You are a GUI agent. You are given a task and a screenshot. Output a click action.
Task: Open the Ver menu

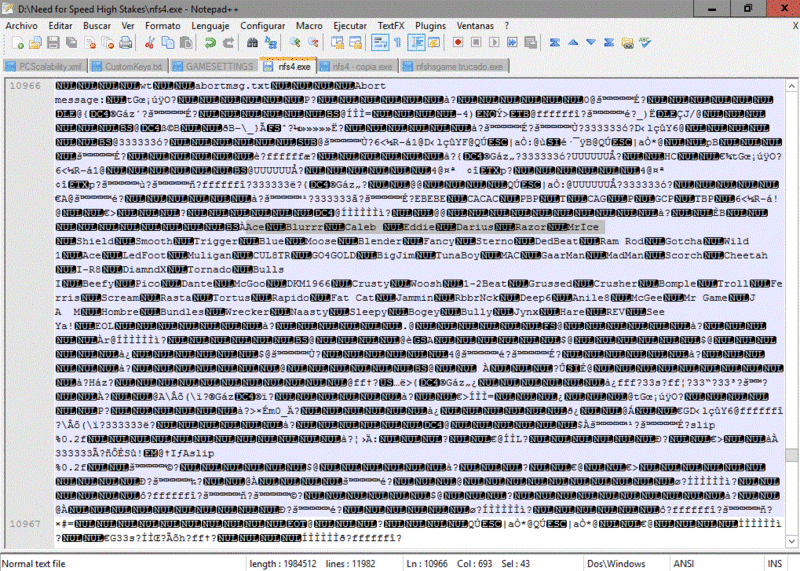[128, 26]
